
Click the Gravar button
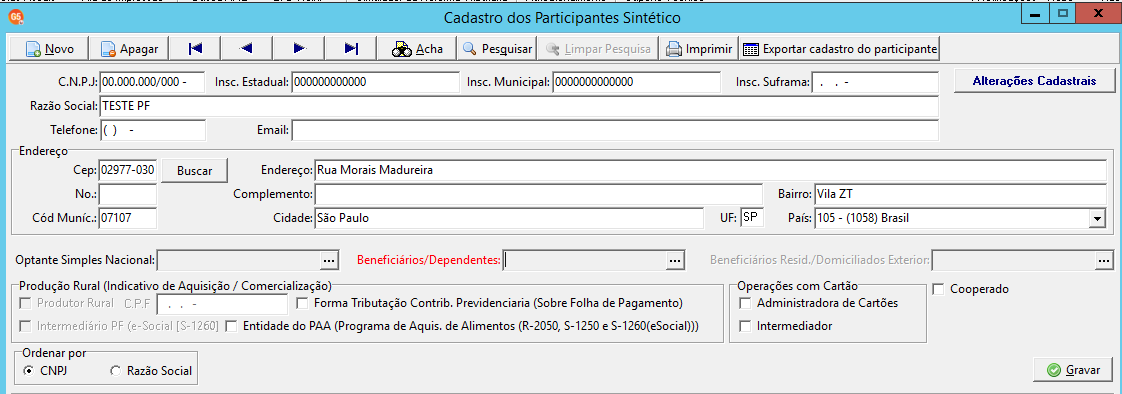[1073, 370]
